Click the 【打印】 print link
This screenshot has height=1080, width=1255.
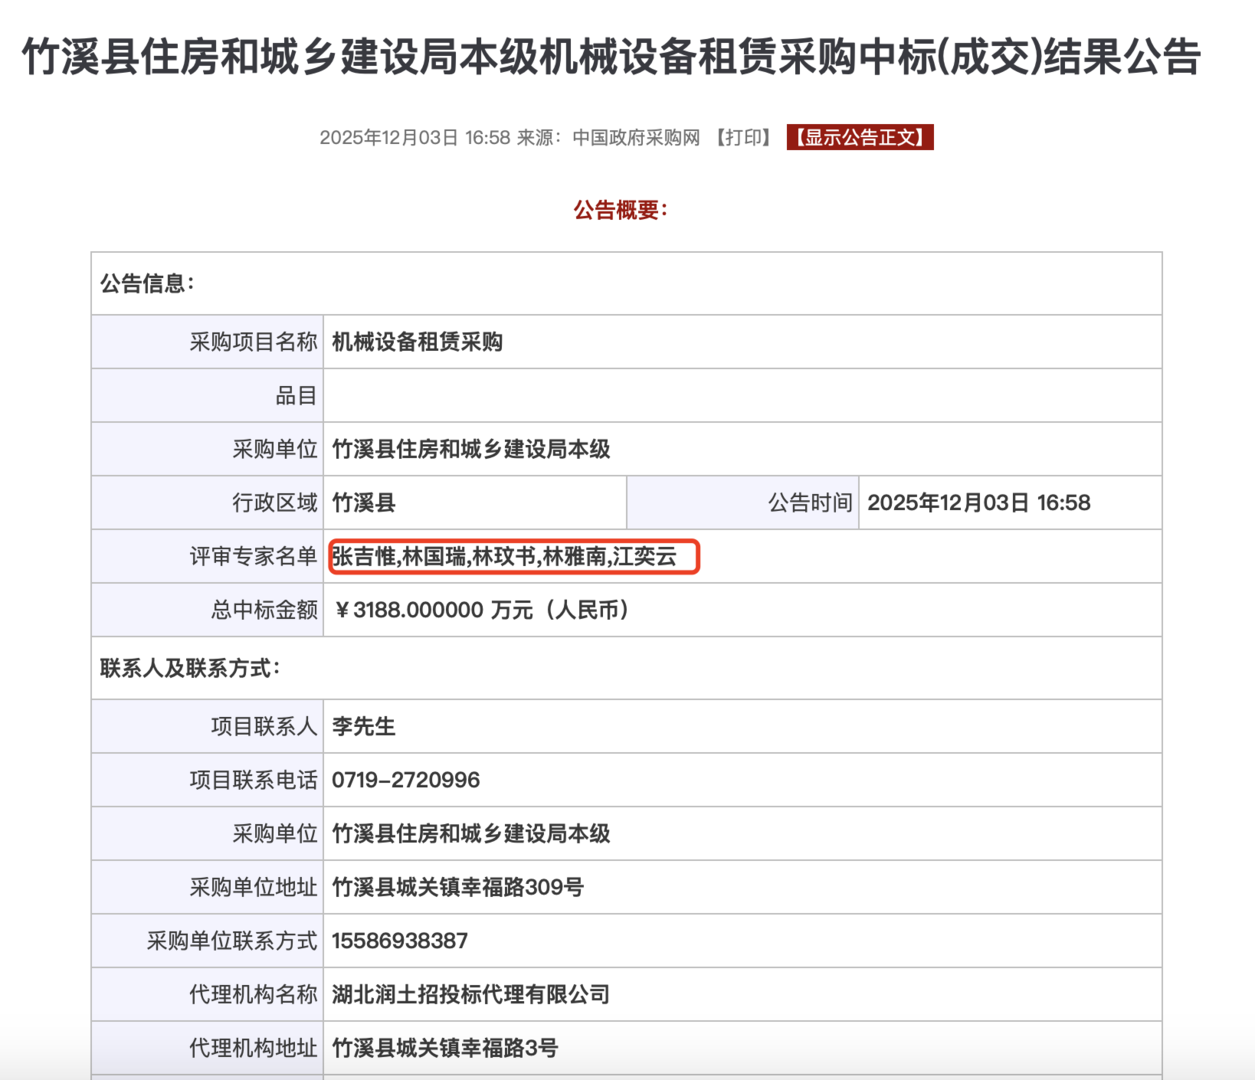pos(744,137)
